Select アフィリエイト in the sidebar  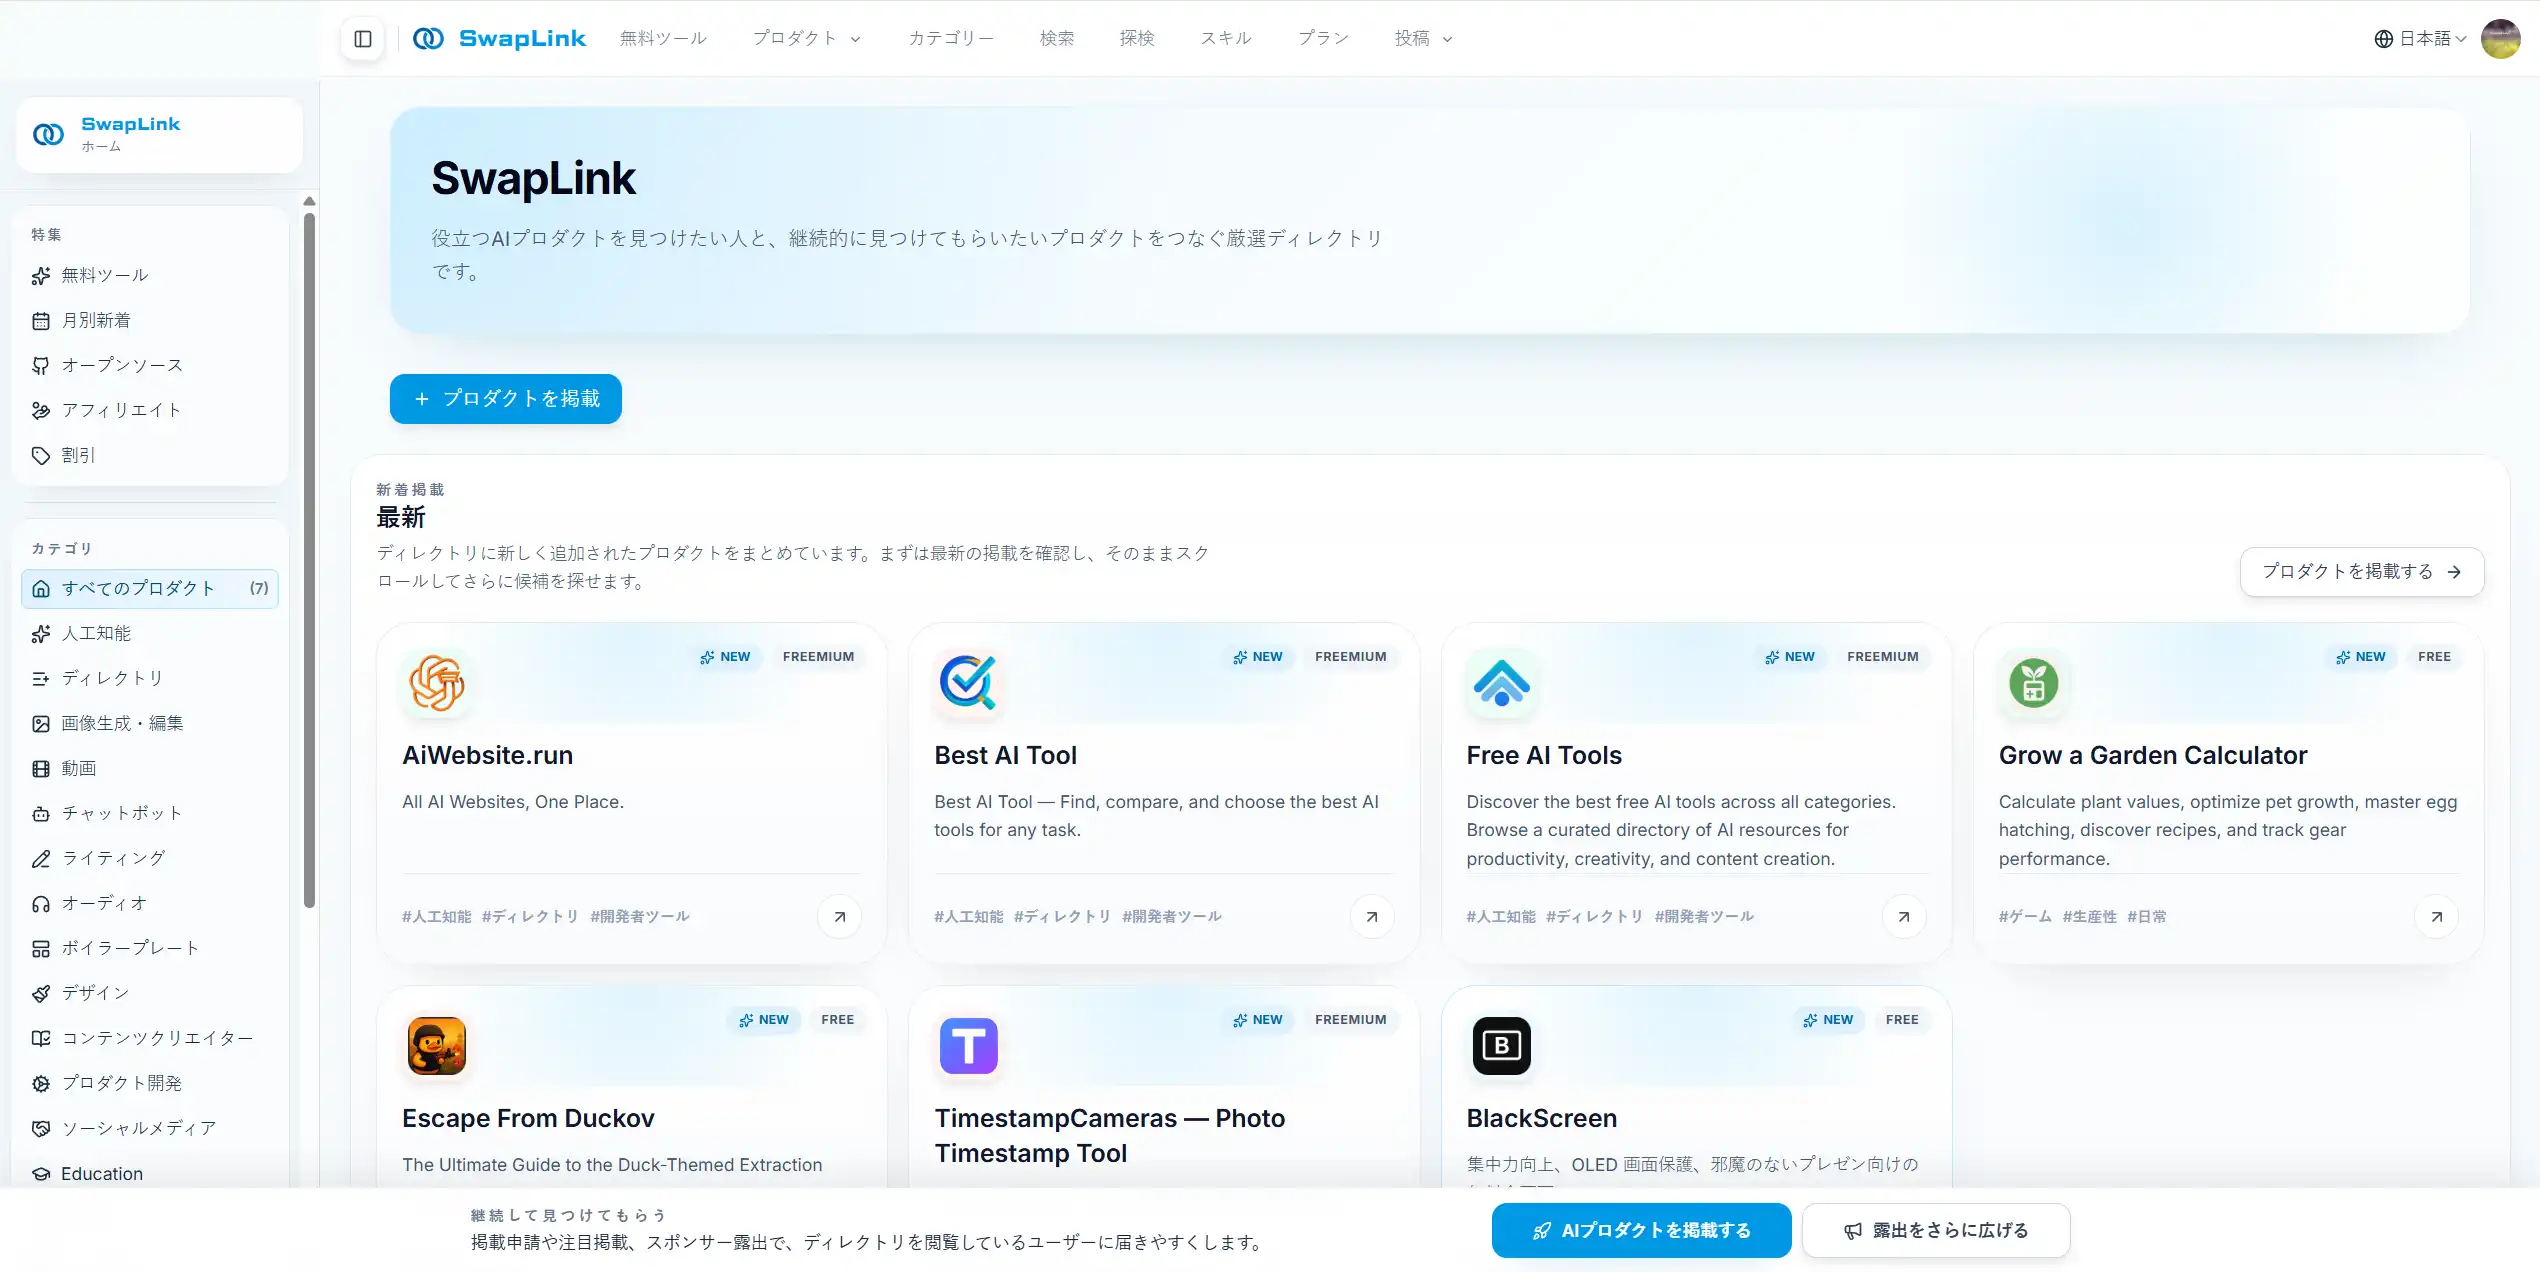150,410
